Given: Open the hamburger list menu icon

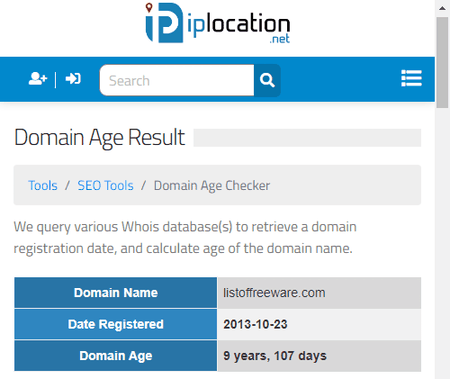Looking at the screenshot, I should pyautogui.click(x=411, y=79).
